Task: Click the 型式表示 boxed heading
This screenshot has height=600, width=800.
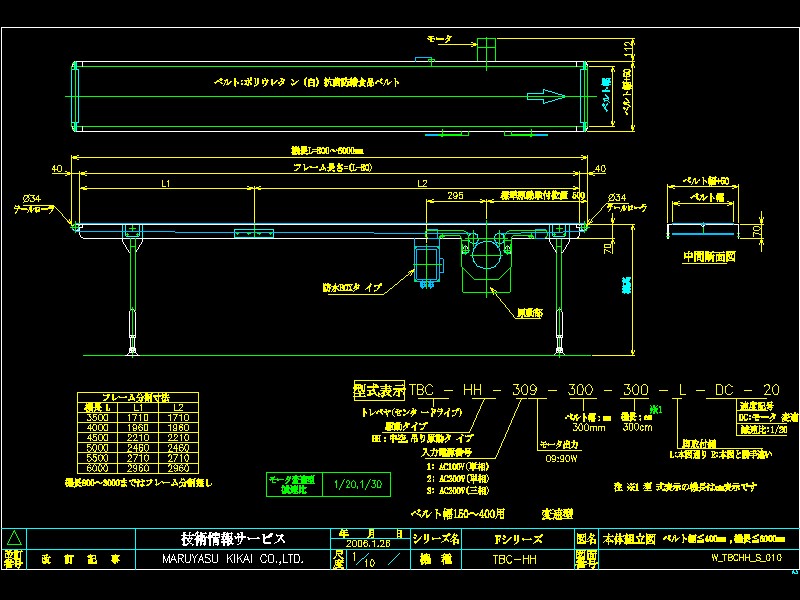Action: pyautogui.click(x=379, y=391)
